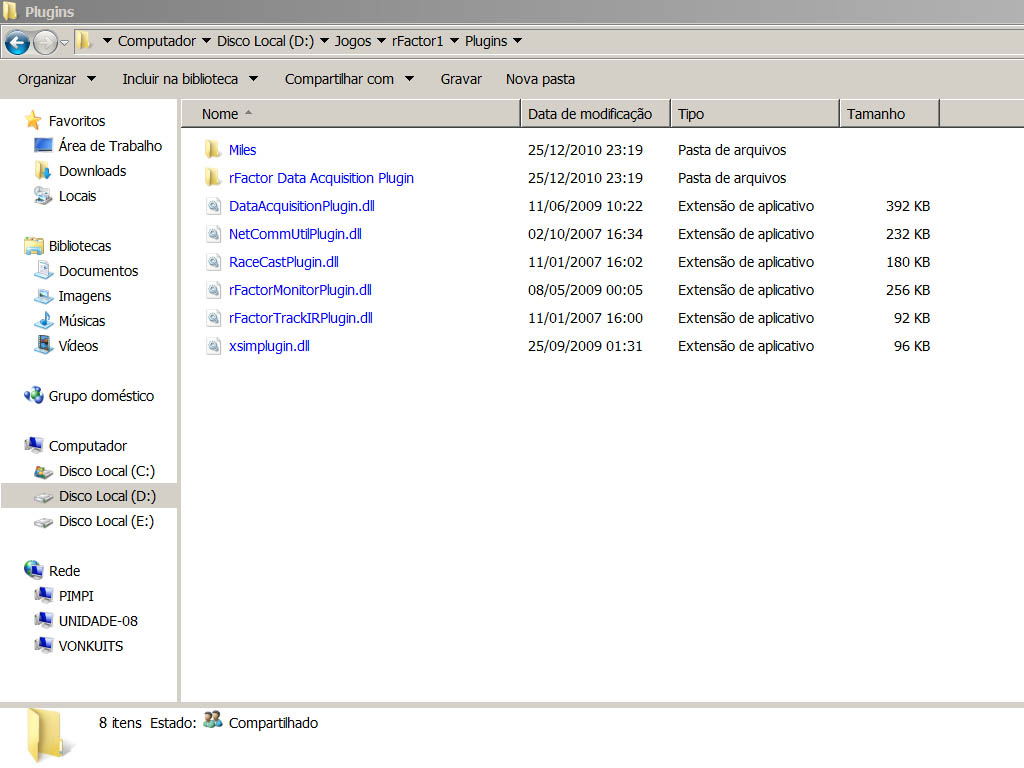Select the file name xsimplugin.dll
Screen dimensions: 1024x768
click(269, 346)
